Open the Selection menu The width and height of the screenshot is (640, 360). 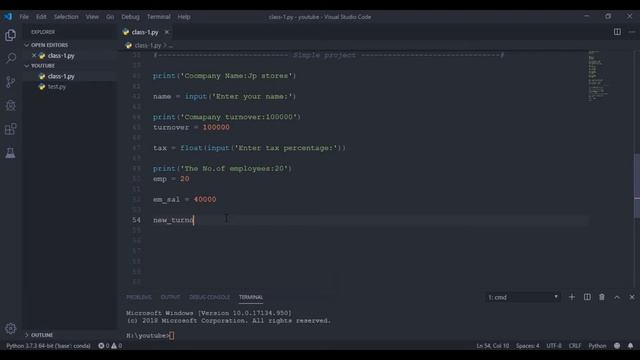click(x=66, y=17)
